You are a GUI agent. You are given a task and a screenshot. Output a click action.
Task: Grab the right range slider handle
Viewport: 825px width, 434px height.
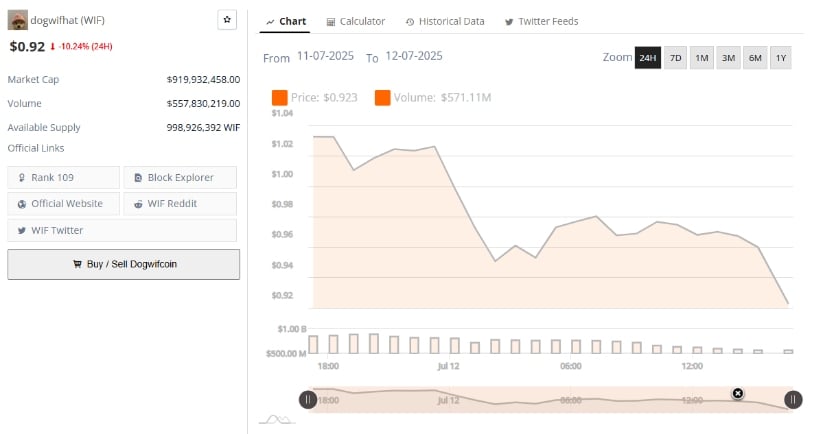[x=793, y=400]
